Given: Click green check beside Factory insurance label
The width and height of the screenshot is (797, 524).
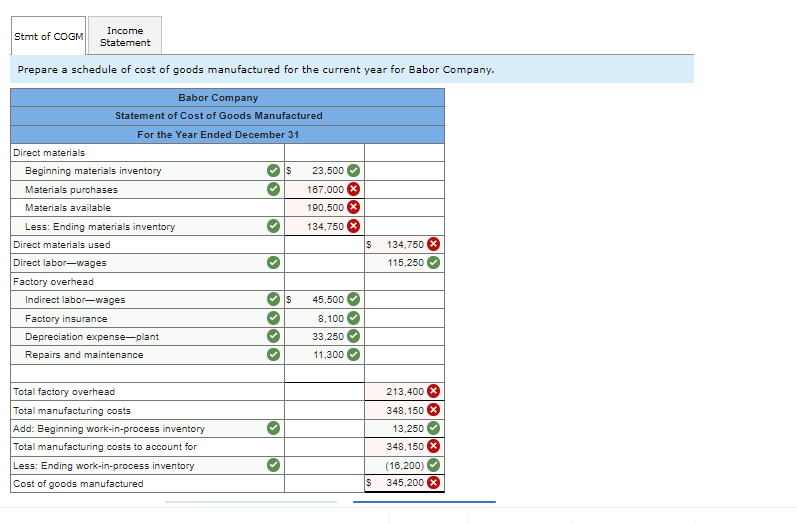Looking at the screenshot, I should click(x=273, y=318).
